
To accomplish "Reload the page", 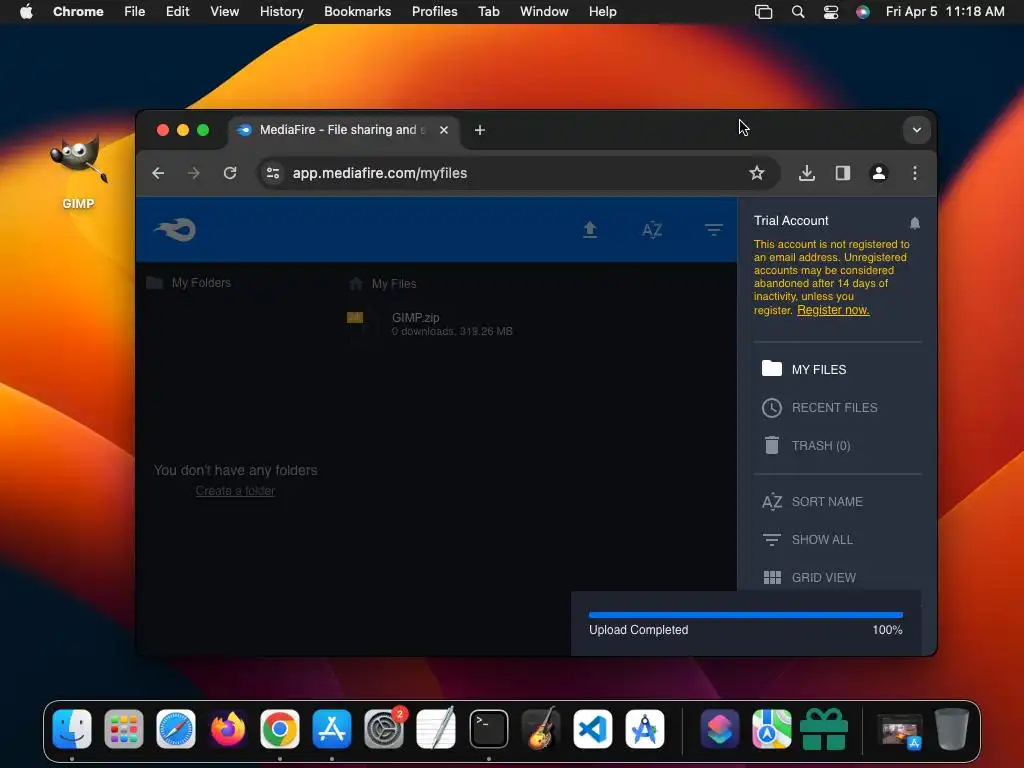I will 230,173.
